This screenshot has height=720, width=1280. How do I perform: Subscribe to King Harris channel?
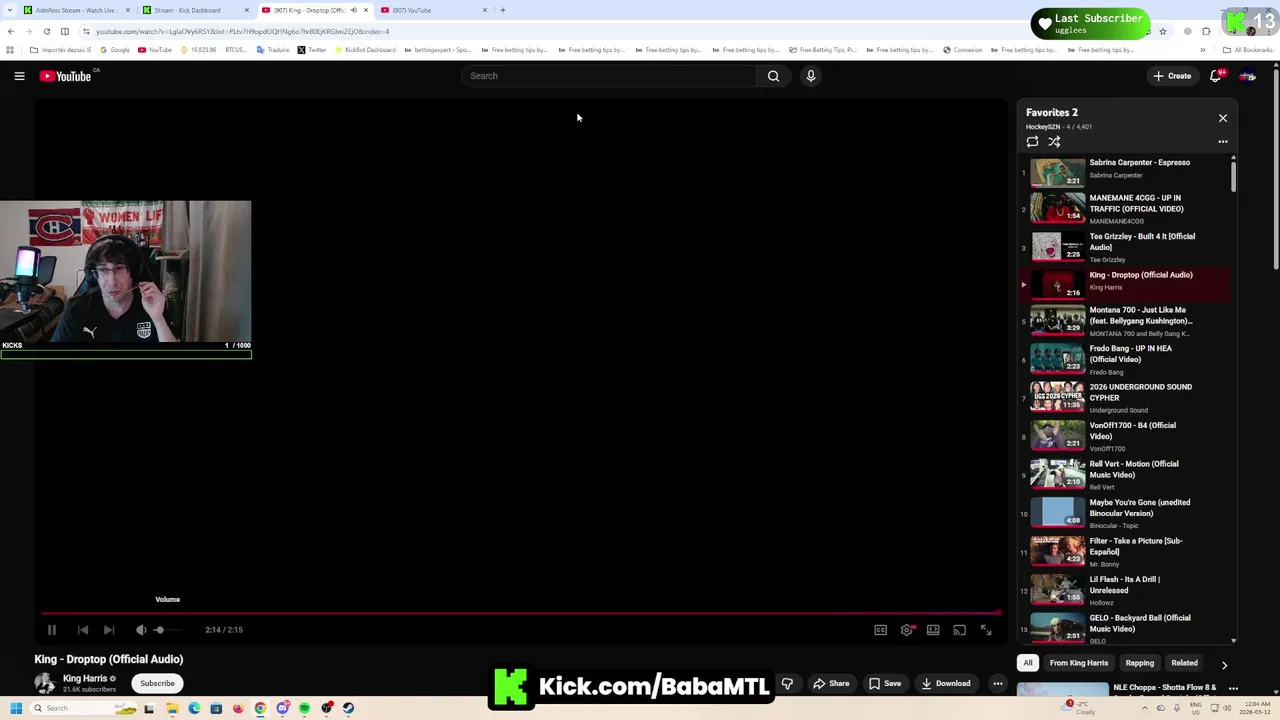coord(157,683)
